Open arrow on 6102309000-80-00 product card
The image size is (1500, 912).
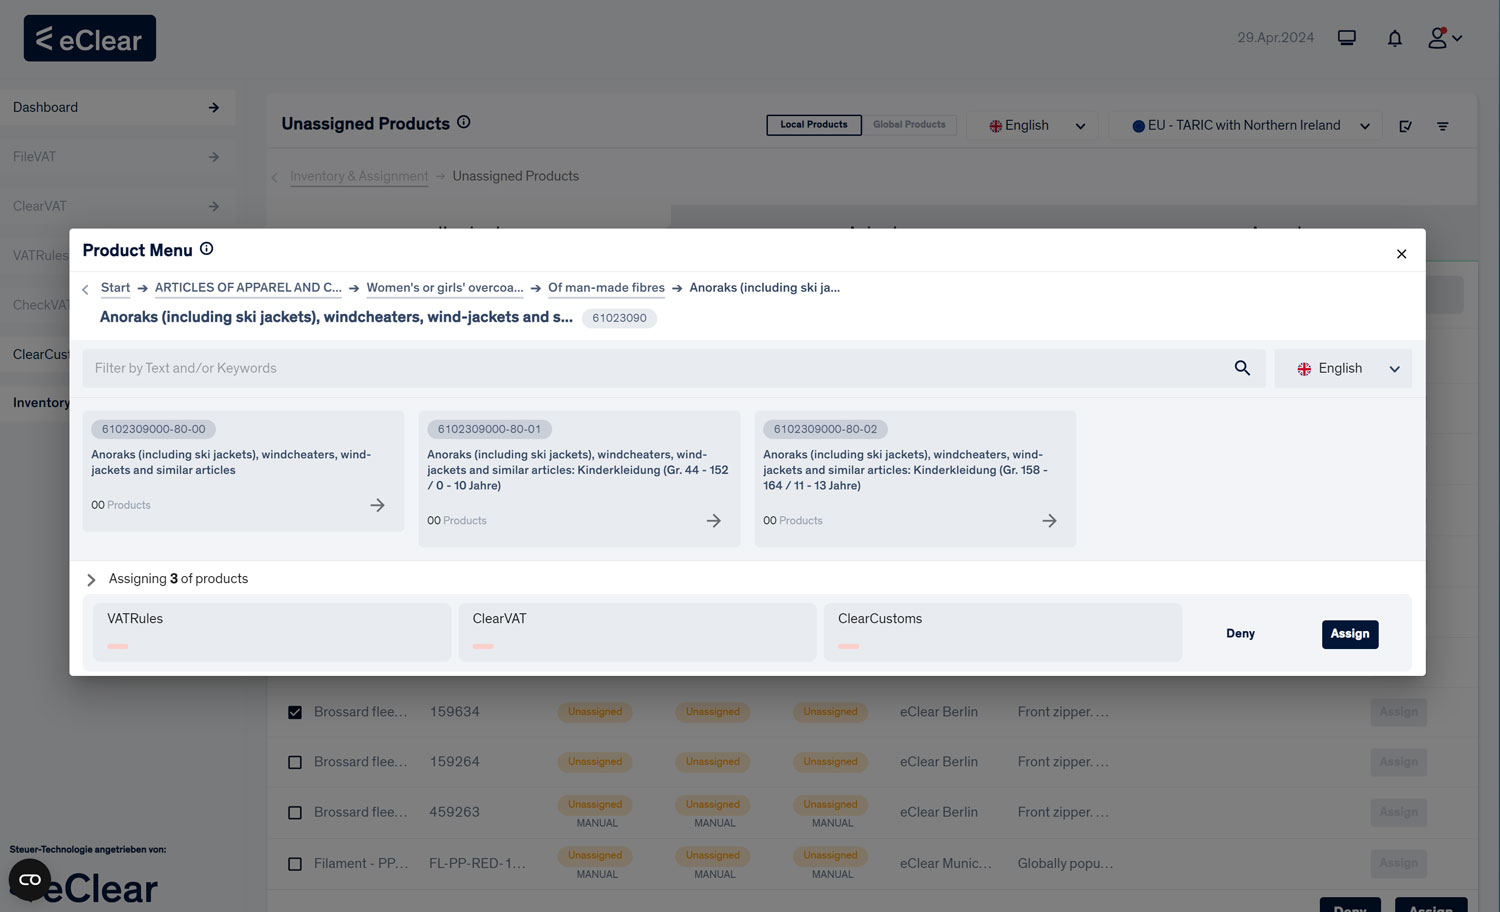tap(377, 505)
